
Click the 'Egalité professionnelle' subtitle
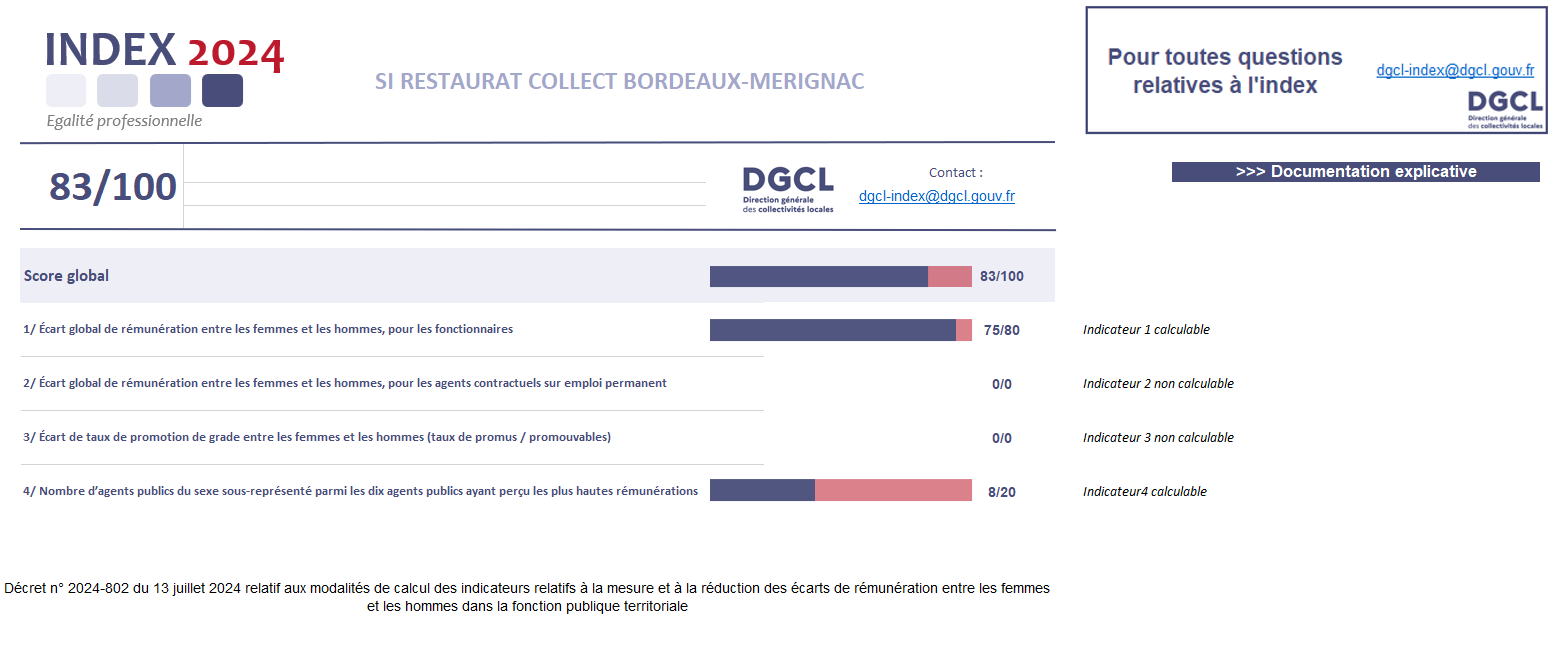(x=124, y=121)
